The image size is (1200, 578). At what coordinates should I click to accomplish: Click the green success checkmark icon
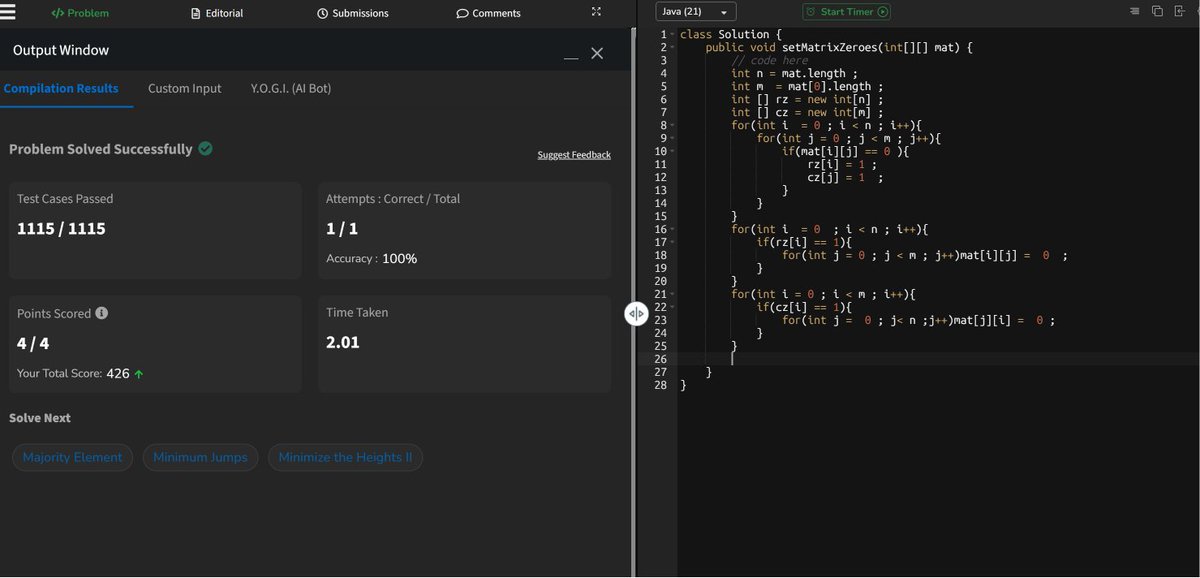205,148
